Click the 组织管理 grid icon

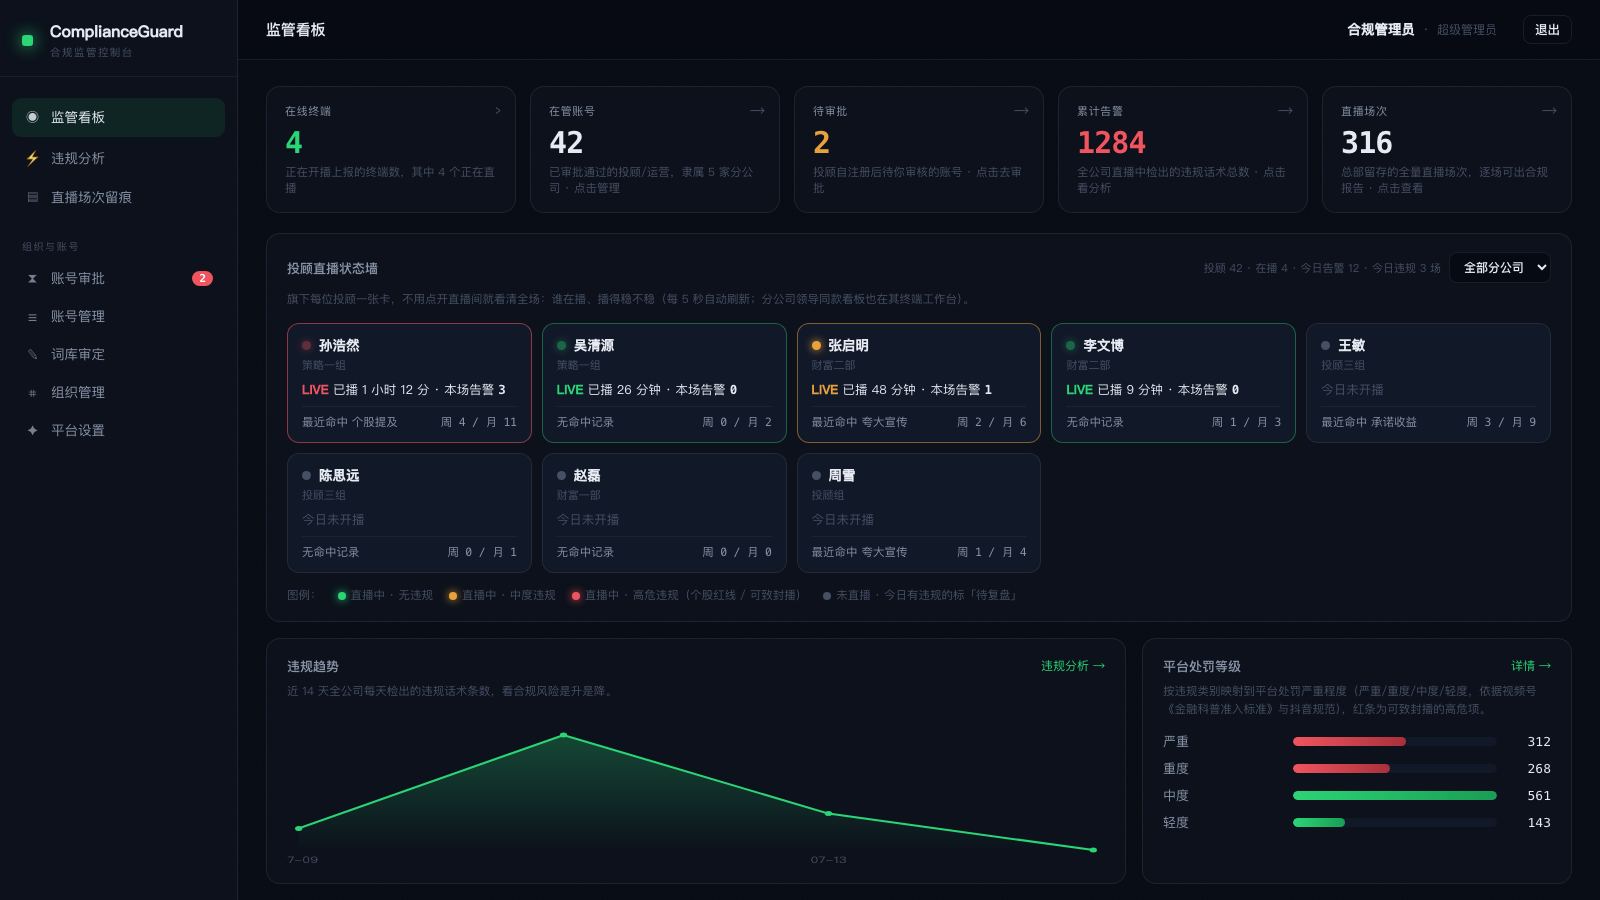32,392
